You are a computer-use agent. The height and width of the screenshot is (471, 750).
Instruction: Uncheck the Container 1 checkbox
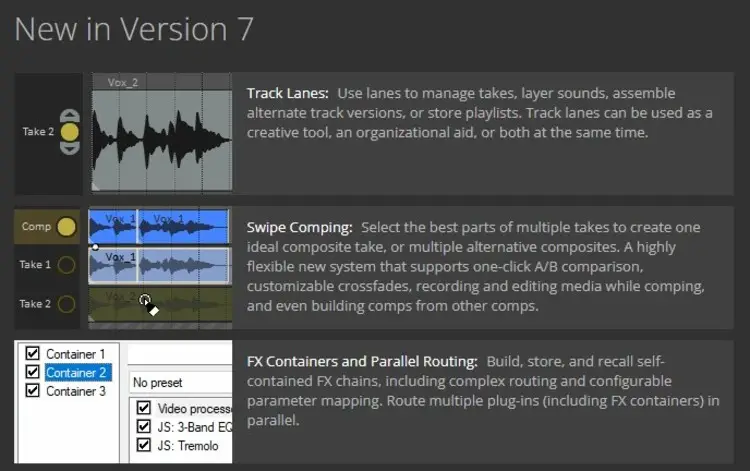(33, 353)
